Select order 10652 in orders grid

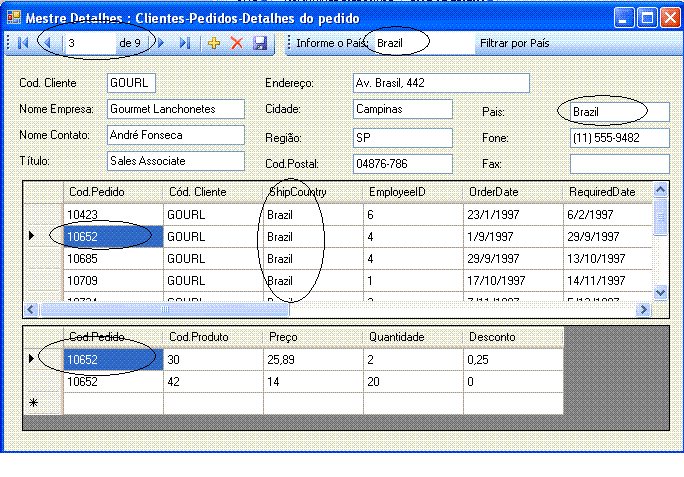[x=113, y=237]
